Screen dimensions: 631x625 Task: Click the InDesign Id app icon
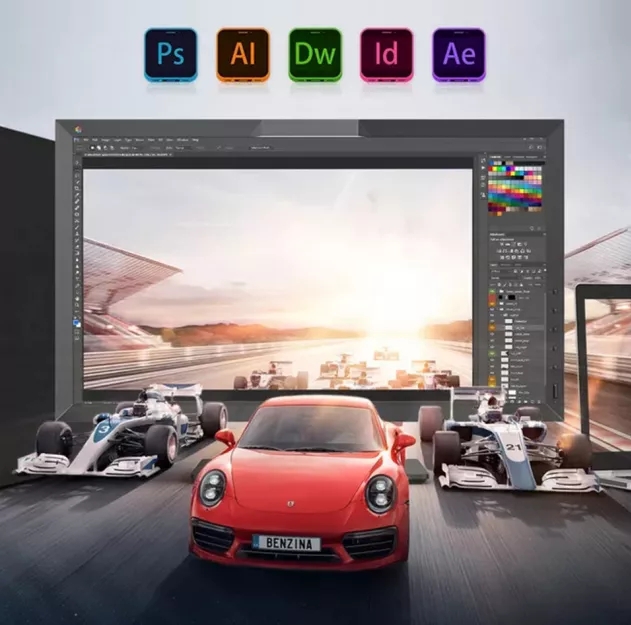(387, 54)
